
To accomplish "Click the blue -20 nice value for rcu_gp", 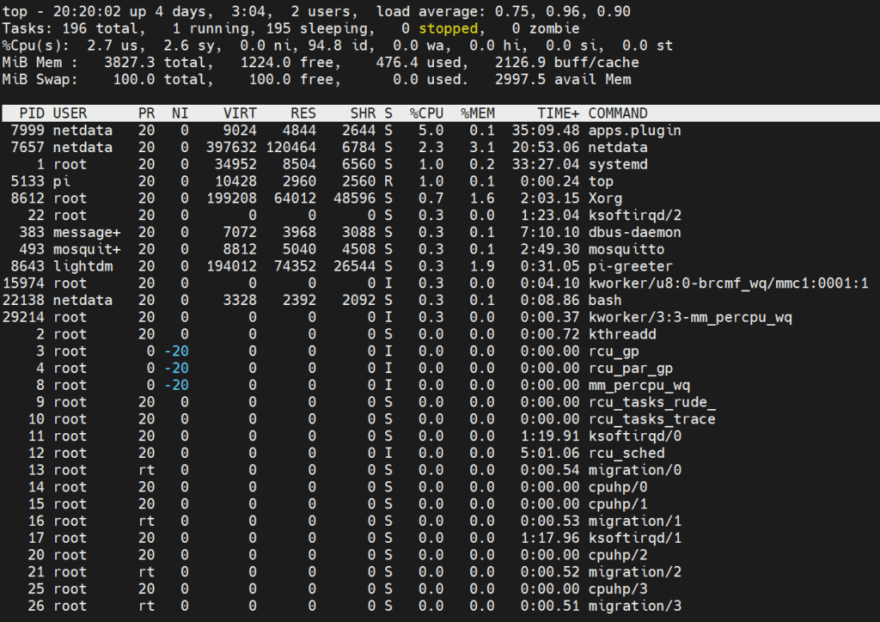I will tap(176, 351).
